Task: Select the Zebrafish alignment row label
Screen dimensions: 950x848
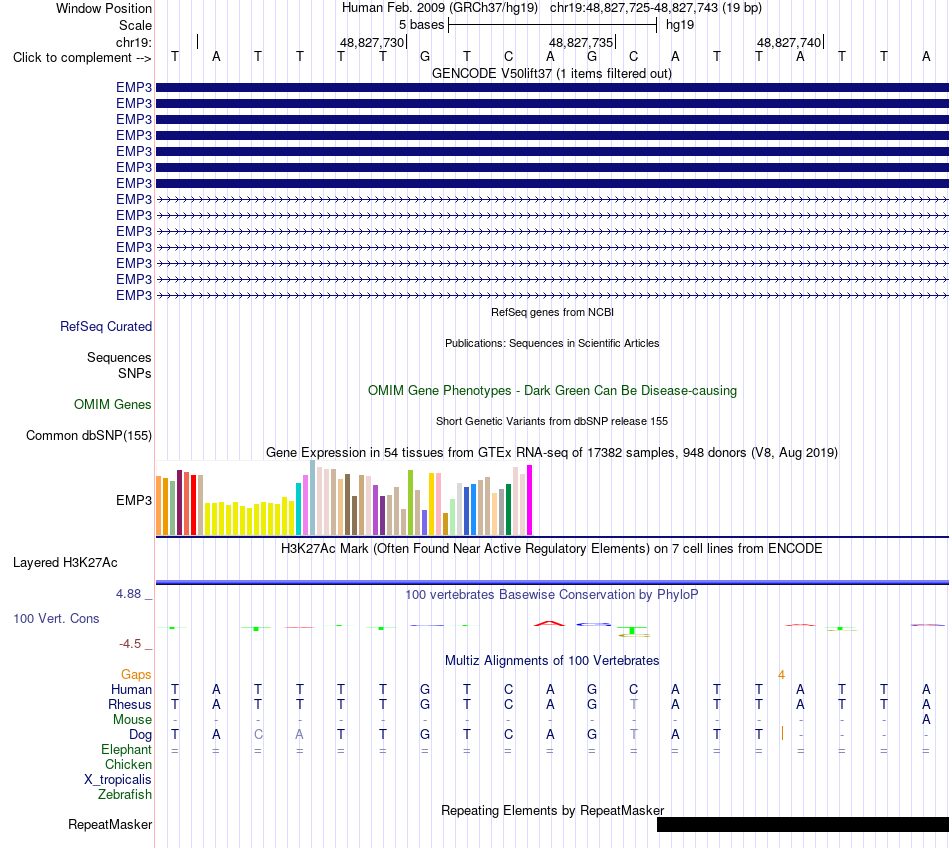Action: point(125,795)
